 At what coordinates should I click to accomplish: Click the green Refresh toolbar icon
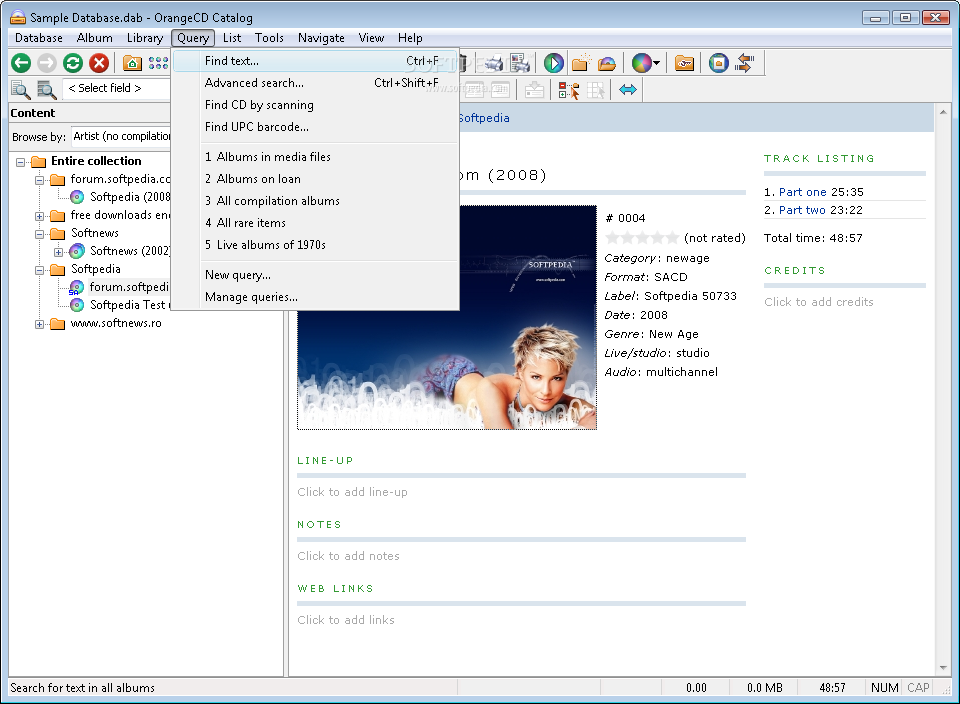click(x=73, y=63)
